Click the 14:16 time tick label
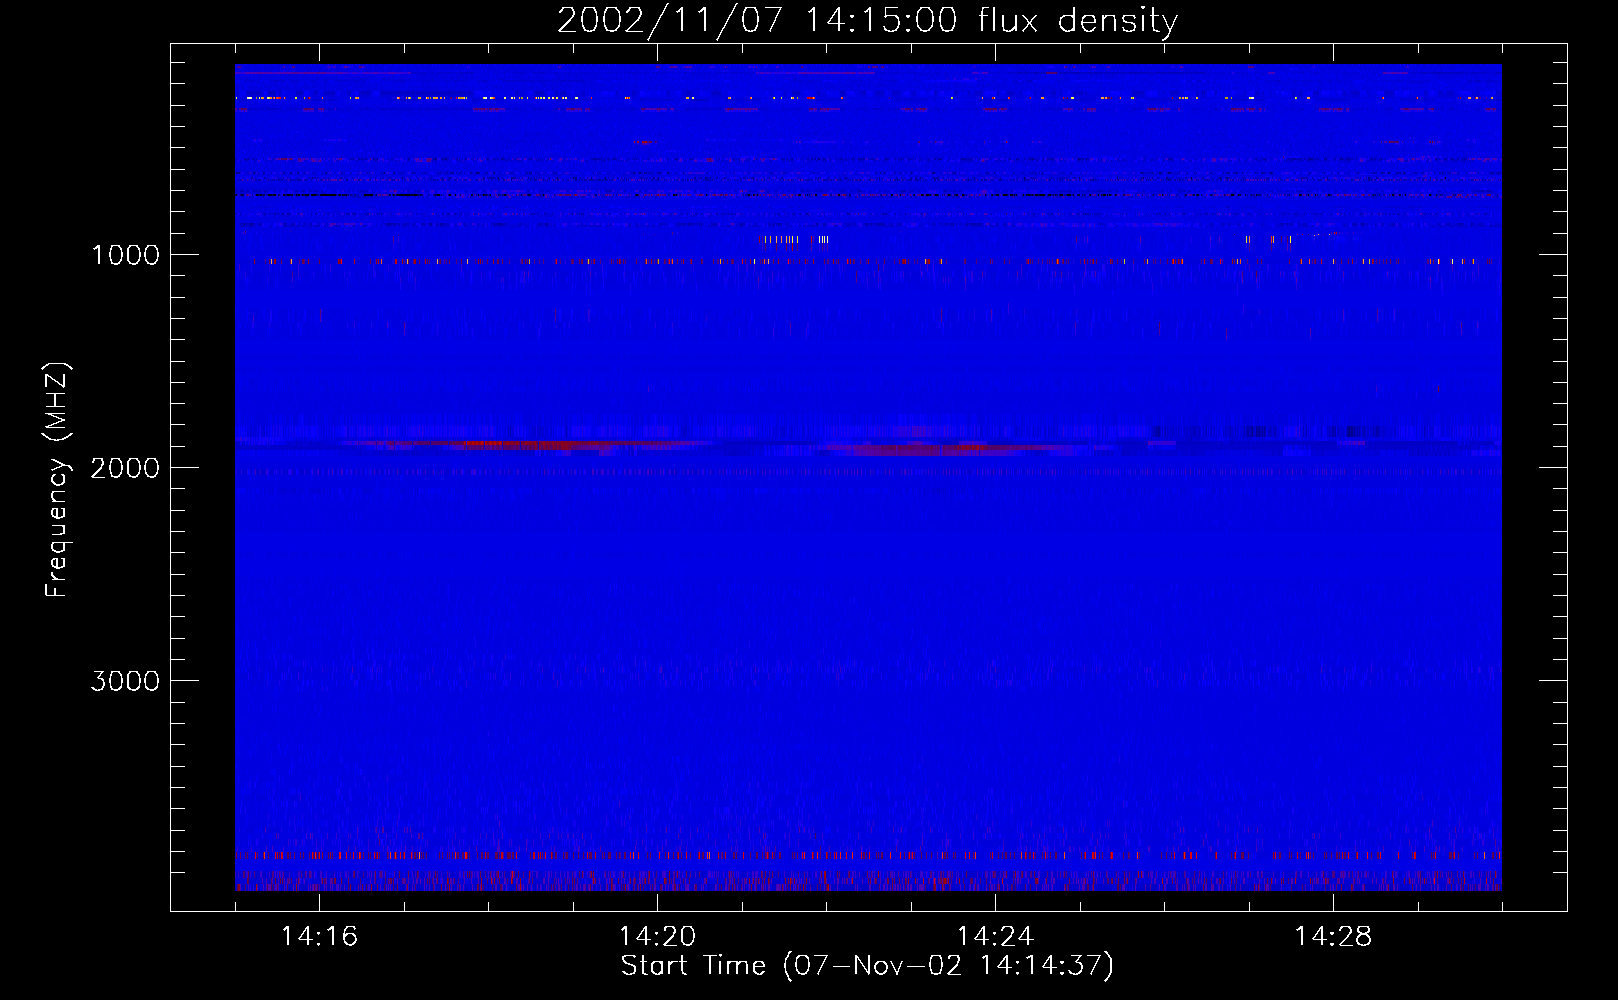The image size is (1618, 1000). 319,936
